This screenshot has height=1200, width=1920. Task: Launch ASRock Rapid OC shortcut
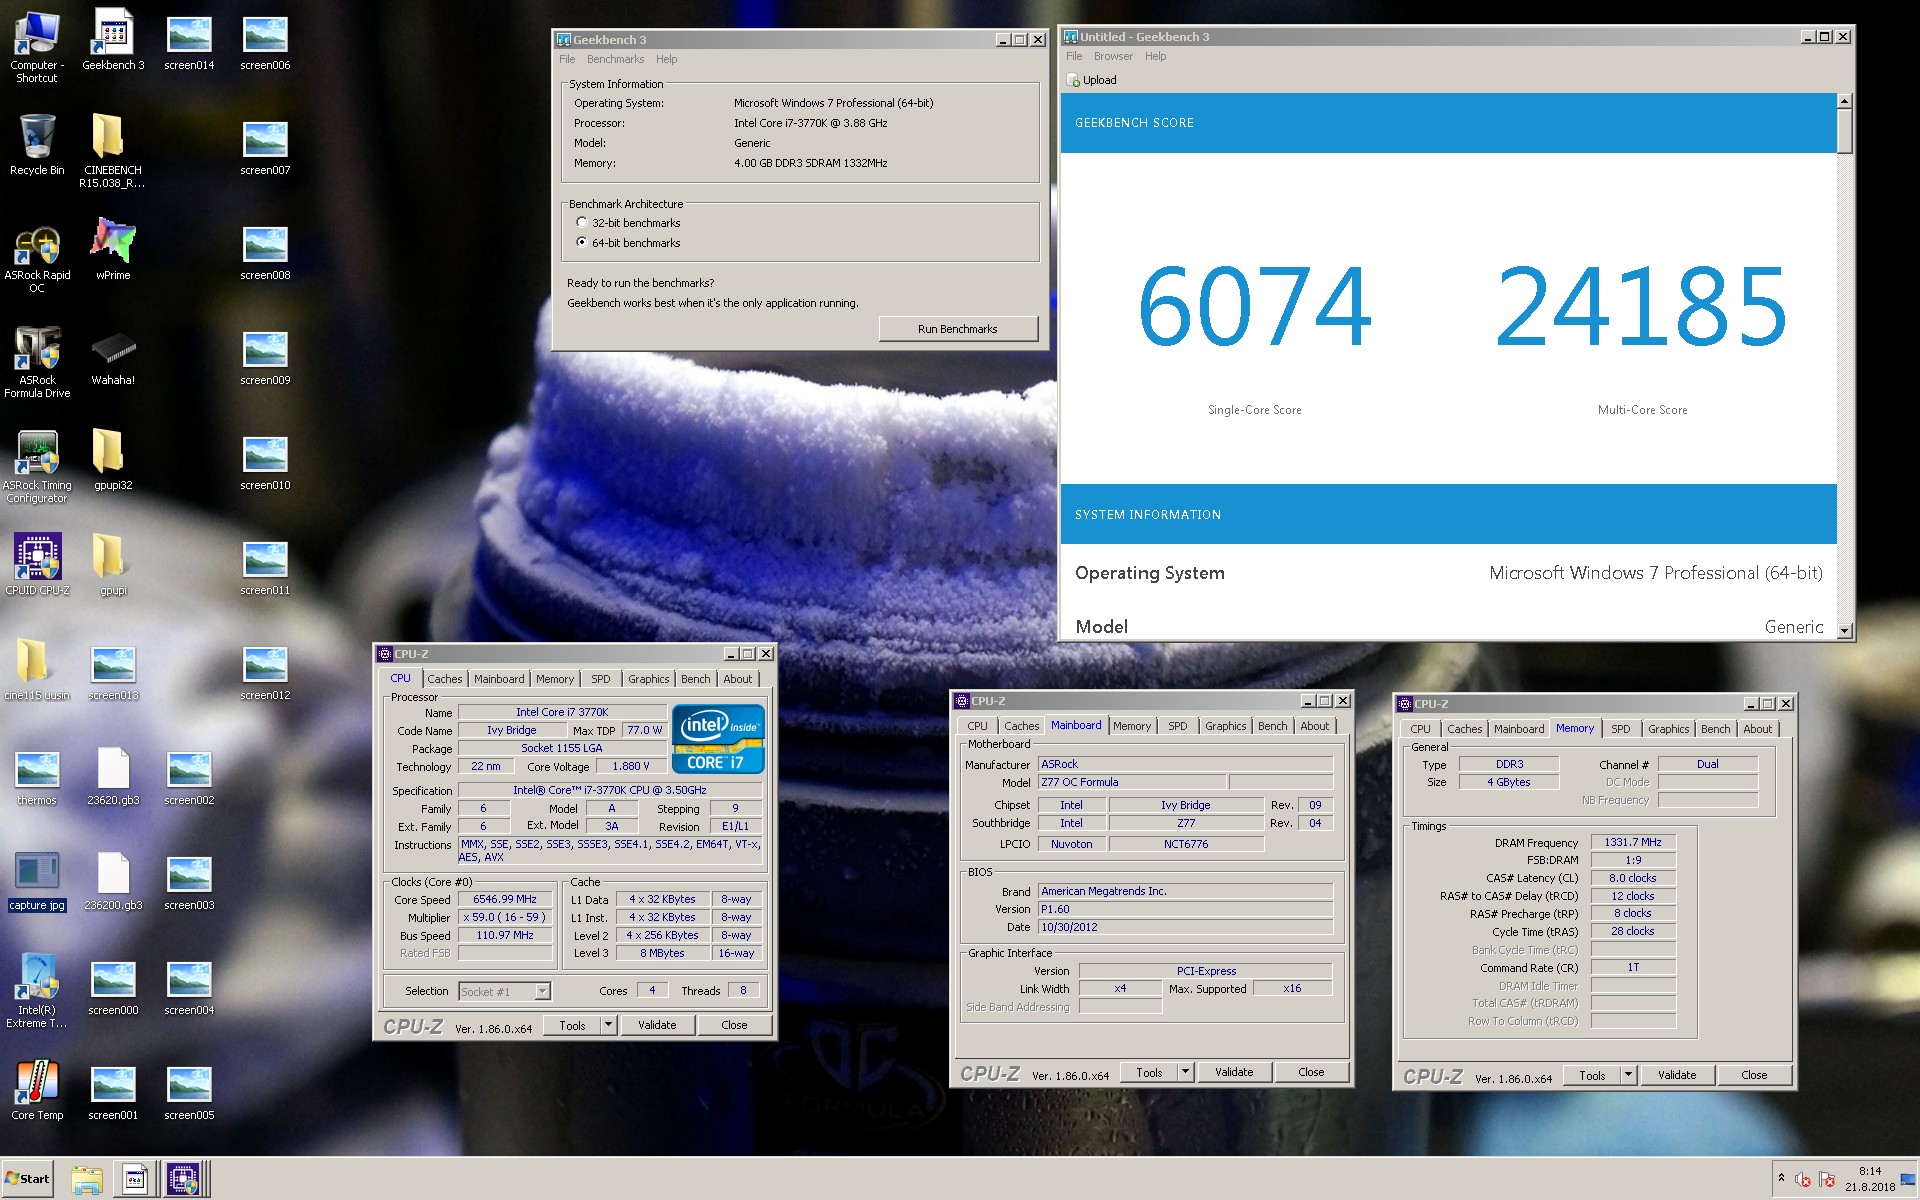[37, 260]
